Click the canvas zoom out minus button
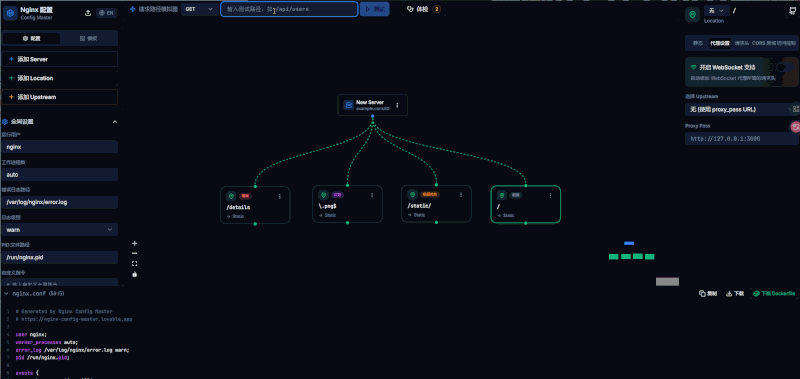The width and height of the screenshot is (800, 379). pyautogui.click(x=135, y=254)
